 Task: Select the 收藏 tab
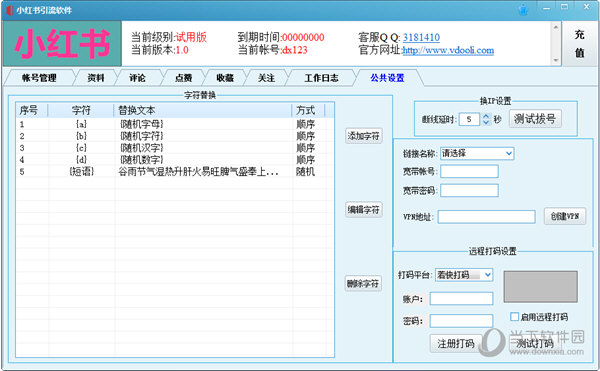click(x=225, y=78)
